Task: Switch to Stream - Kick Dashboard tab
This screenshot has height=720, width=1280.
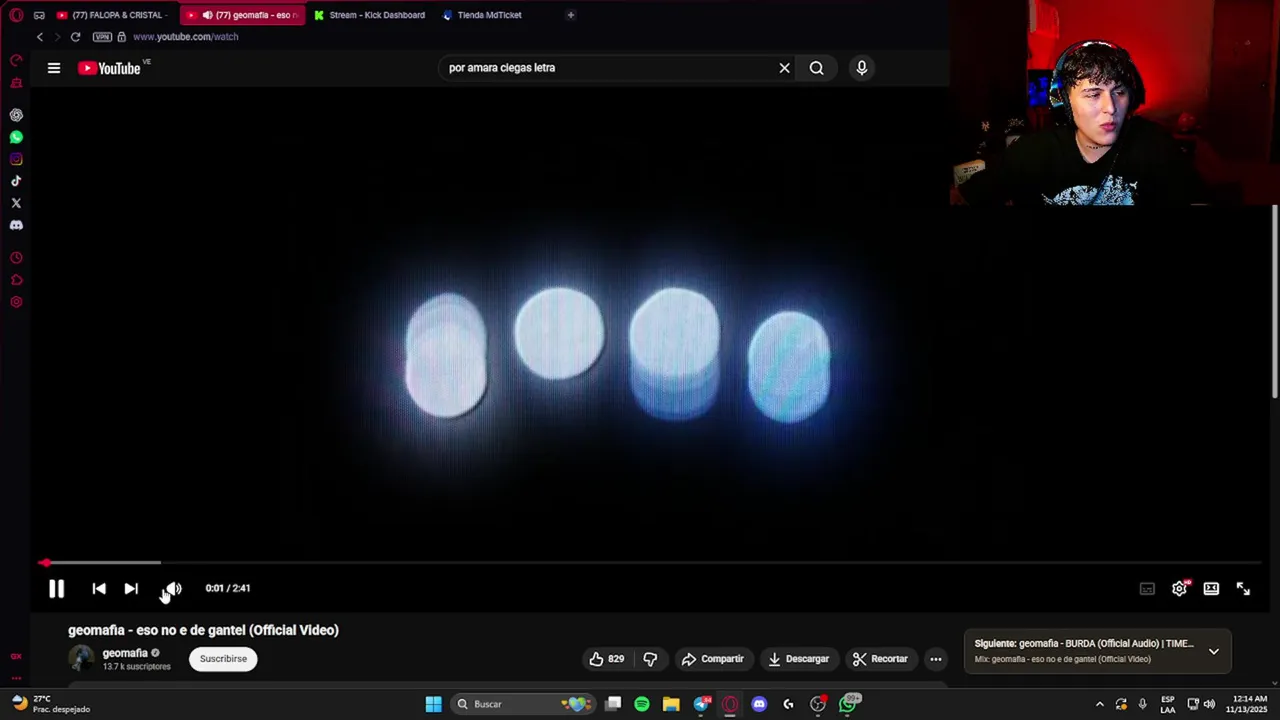Action: (370, 15)
